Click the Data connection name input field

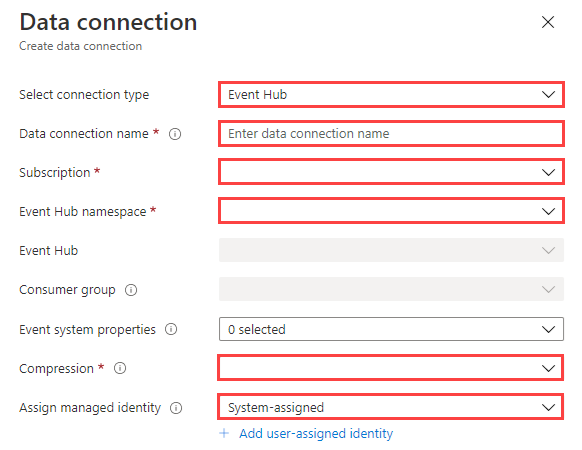coord(391,133)
